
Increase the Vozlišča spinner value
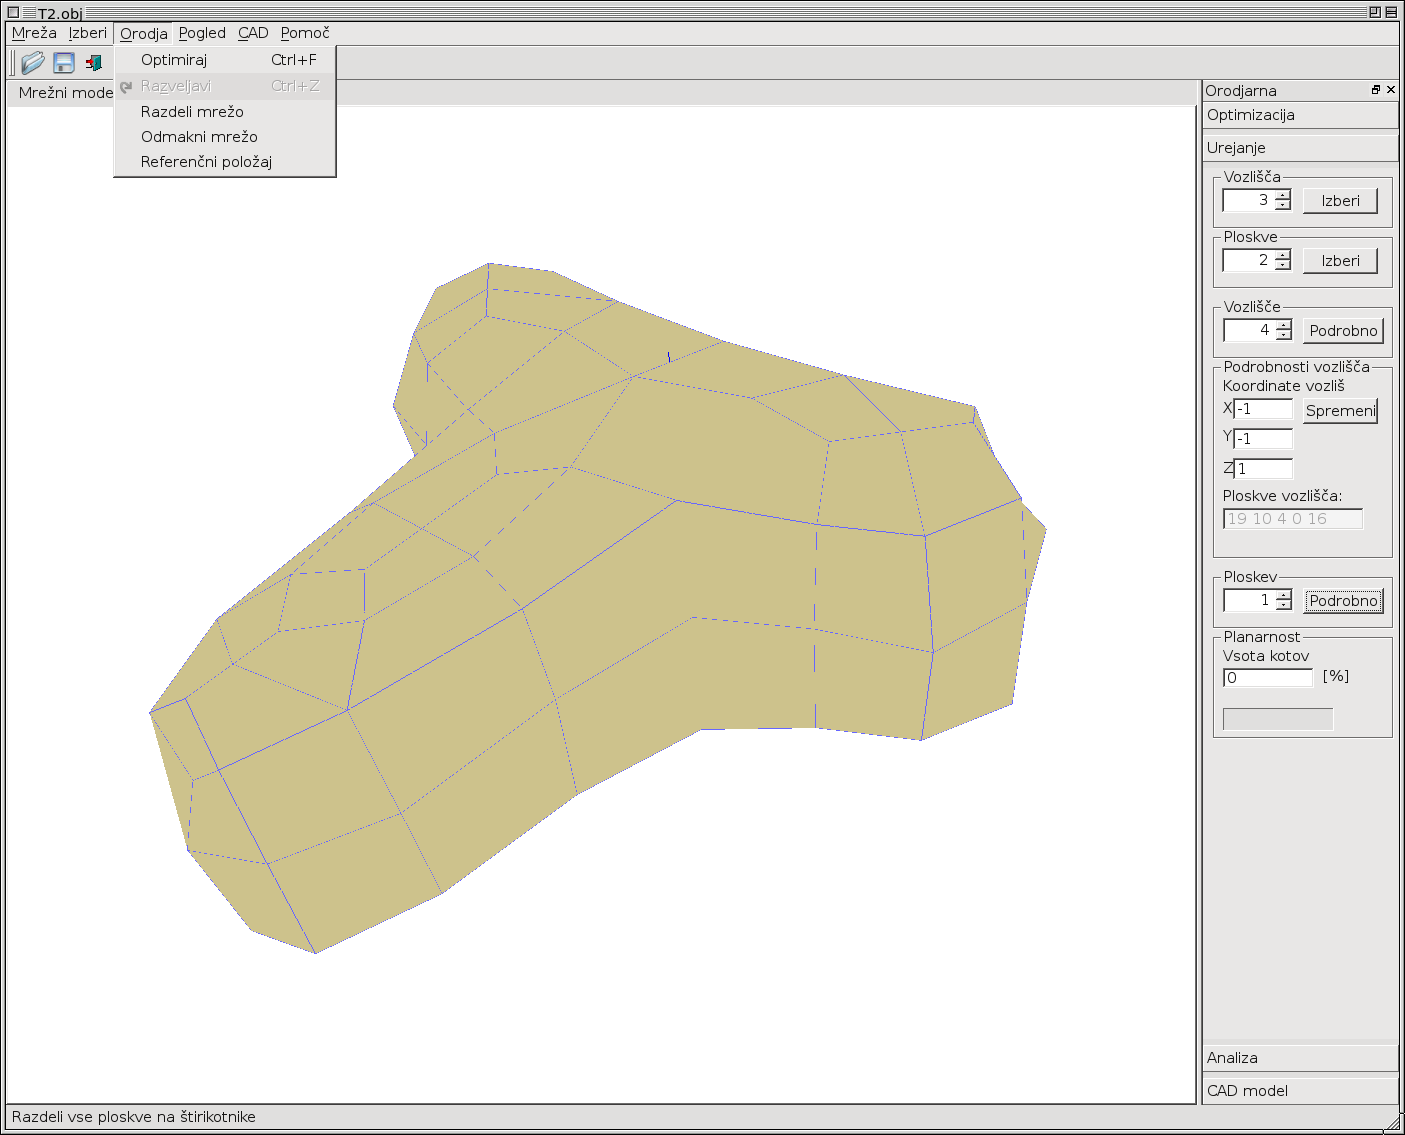pyautogui.click(x=1283, y=195)
